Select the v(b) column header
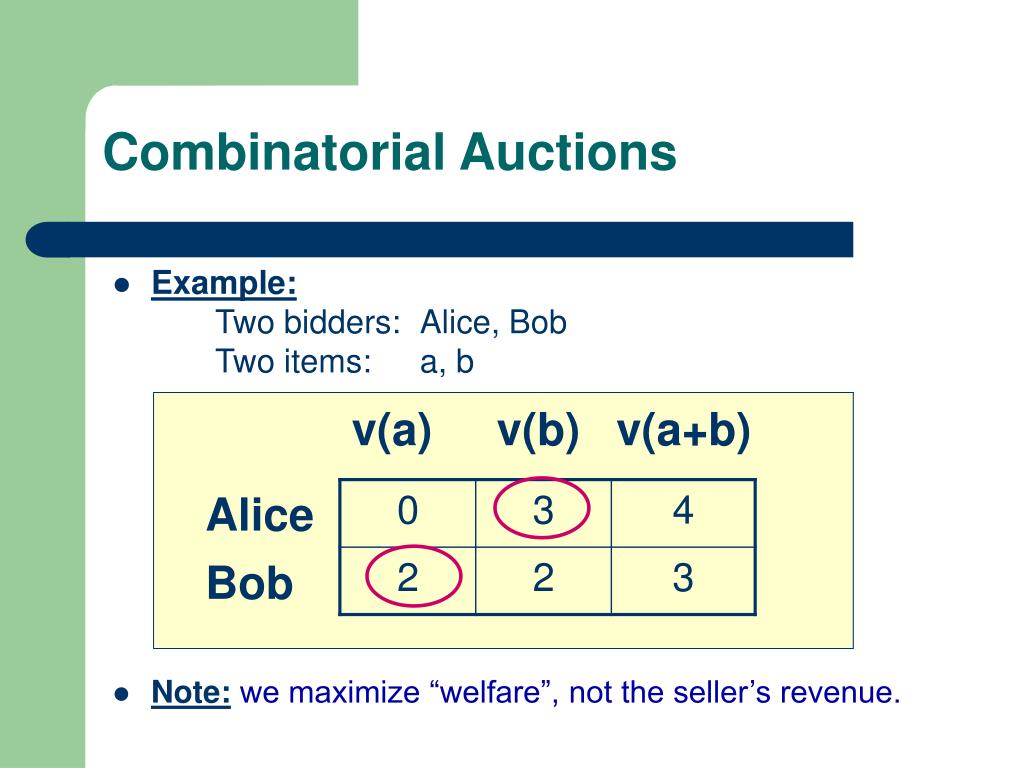Image resolution: width=1024 pixels, height=768 pixels. coord(538,432)
